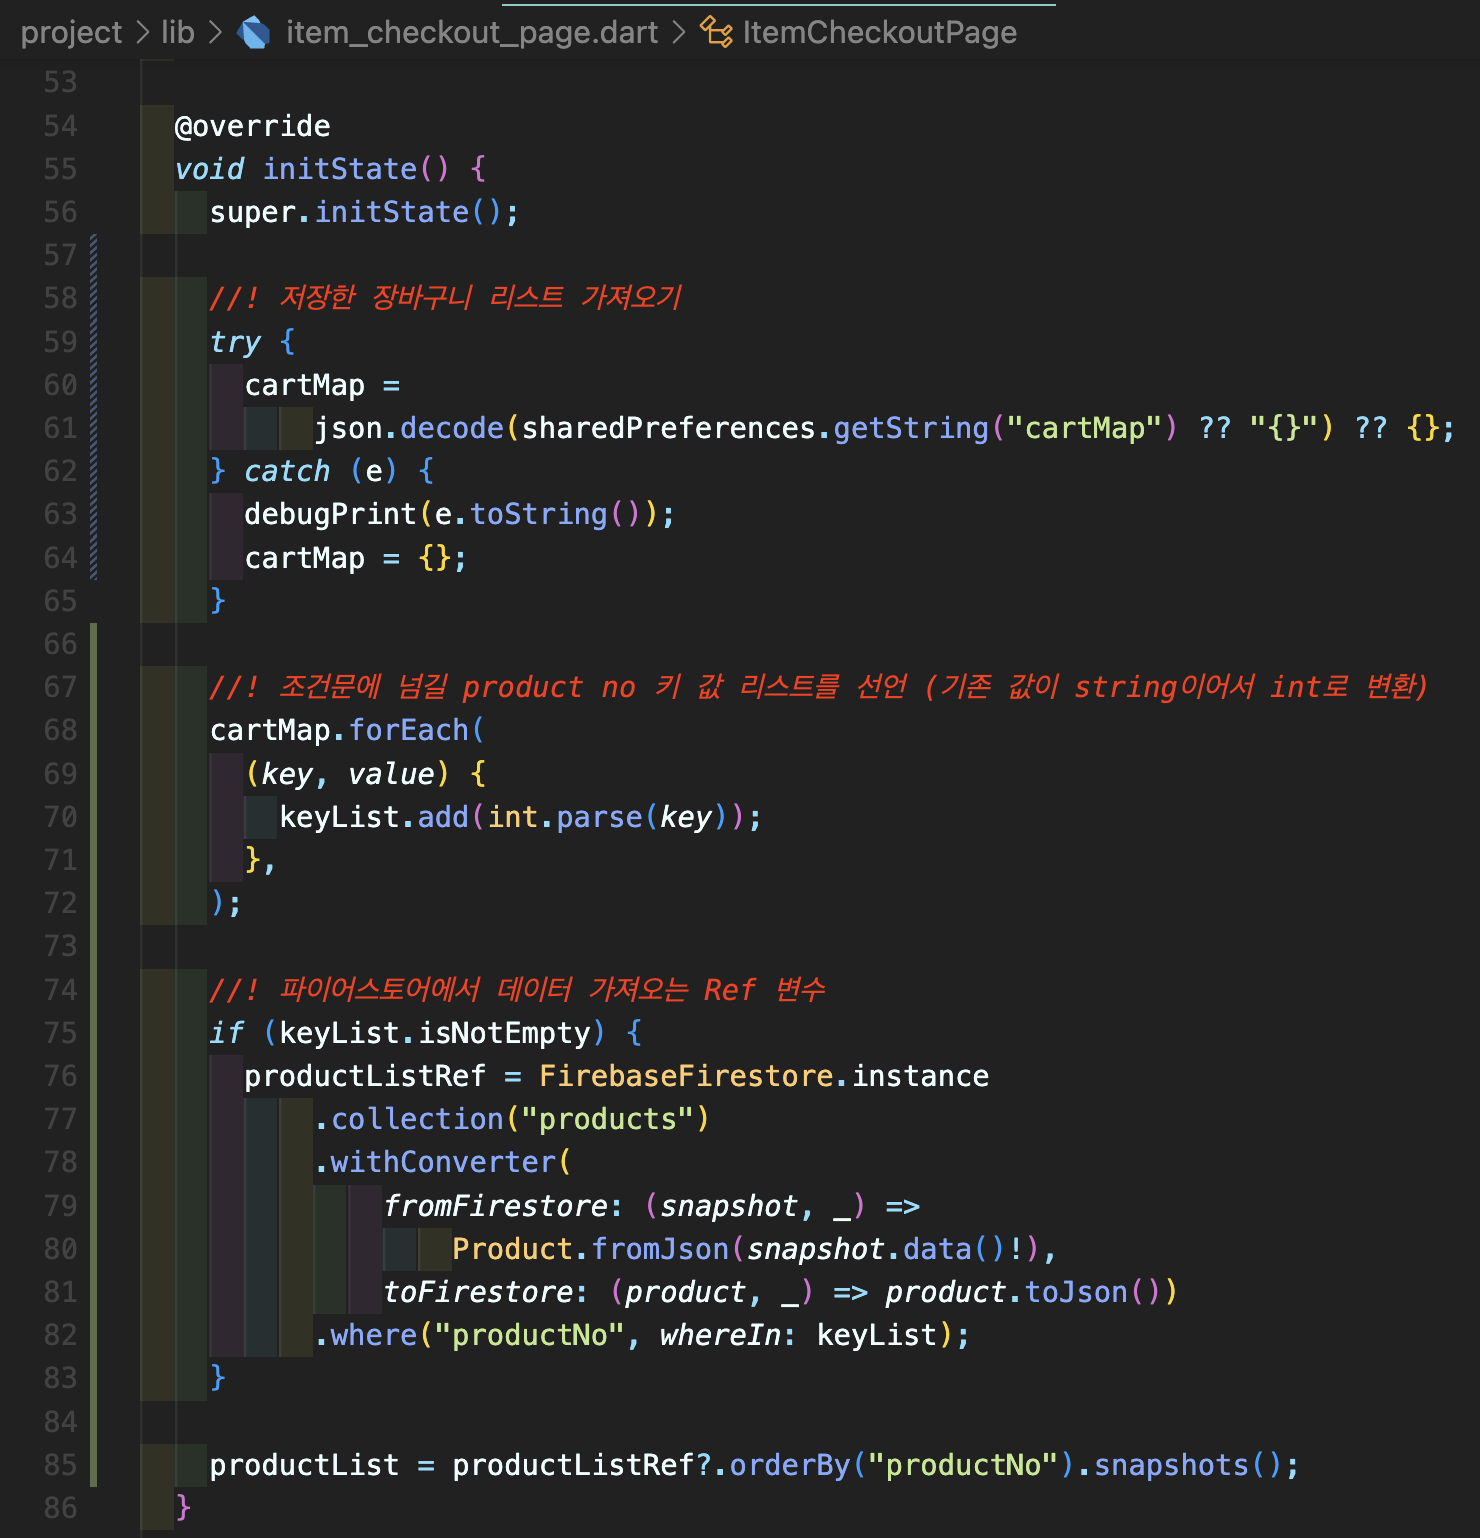
Task: Click 'fromJson' method call
Action: [661, 1249]
